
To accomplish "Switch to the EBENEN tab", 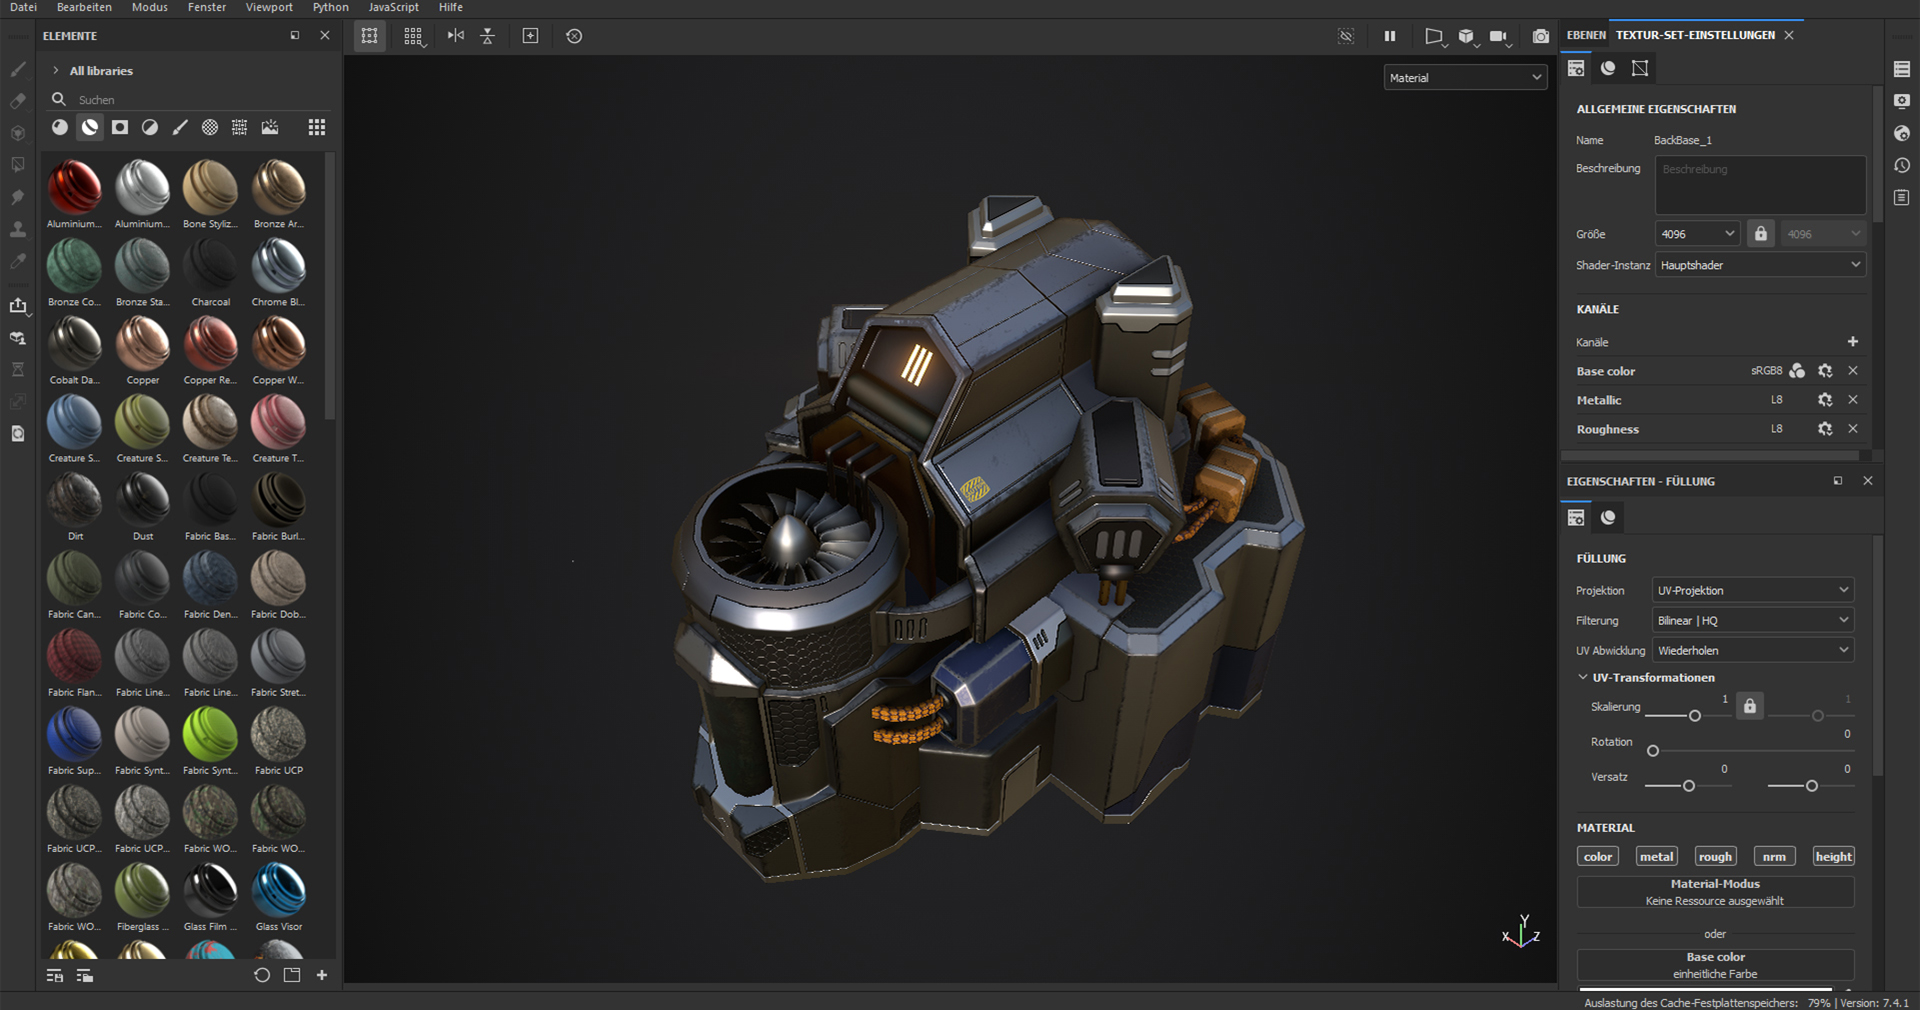I will click(1586, 35).
